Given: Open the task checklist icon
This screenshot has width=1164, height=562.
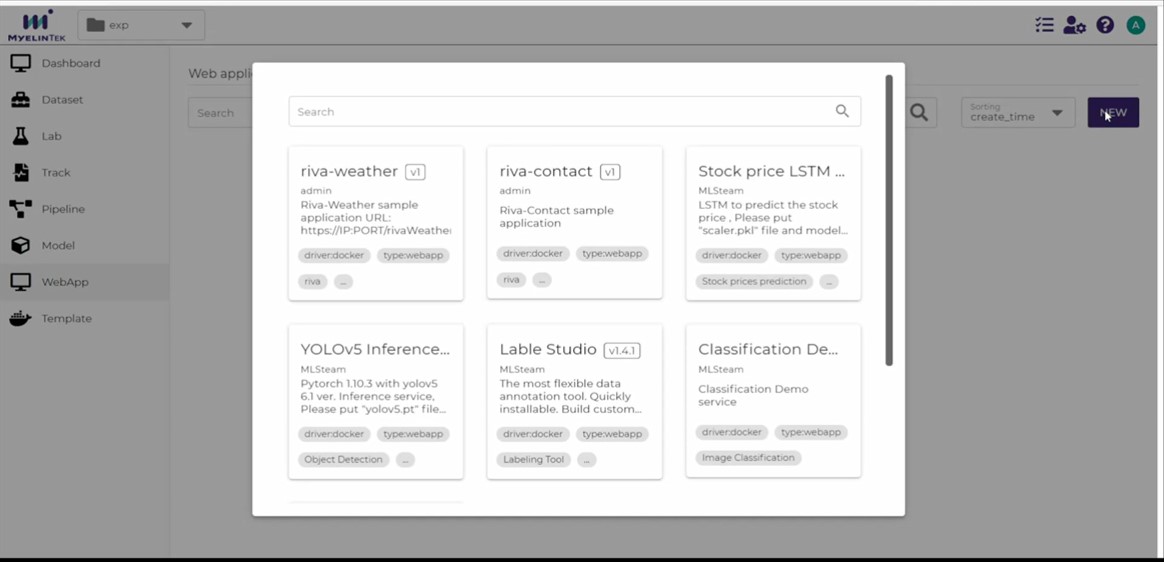Looking at the screenshot, I should (1044, 25).
